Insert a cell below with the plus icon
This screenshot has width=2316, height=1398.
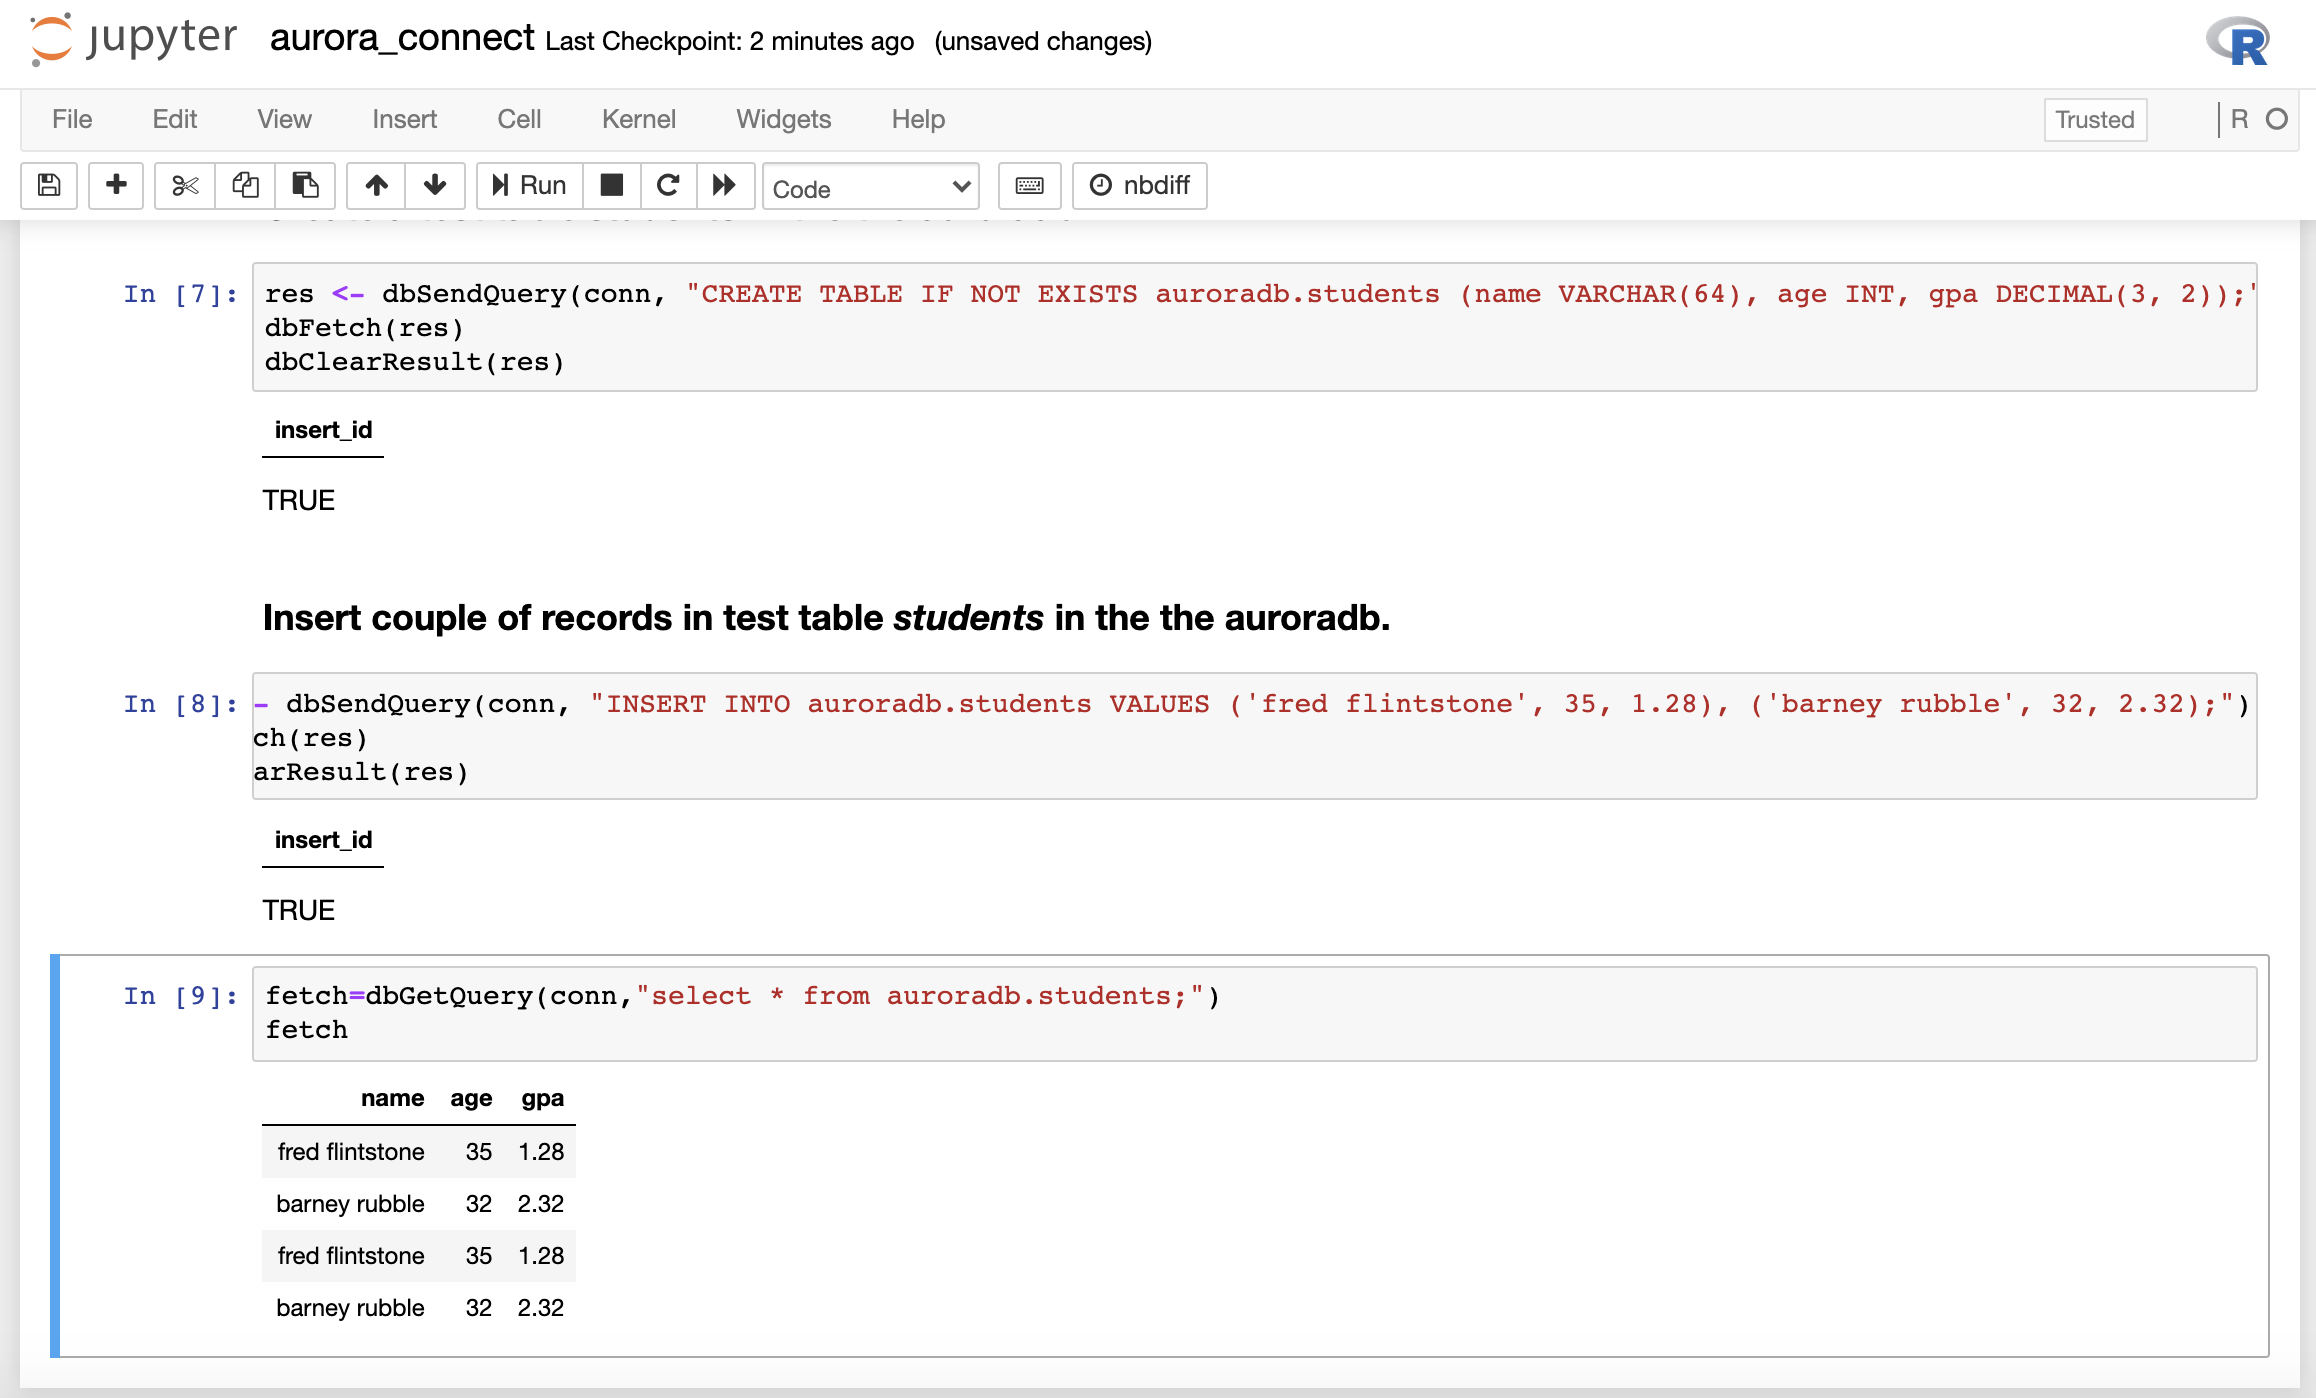pos(116,186)
